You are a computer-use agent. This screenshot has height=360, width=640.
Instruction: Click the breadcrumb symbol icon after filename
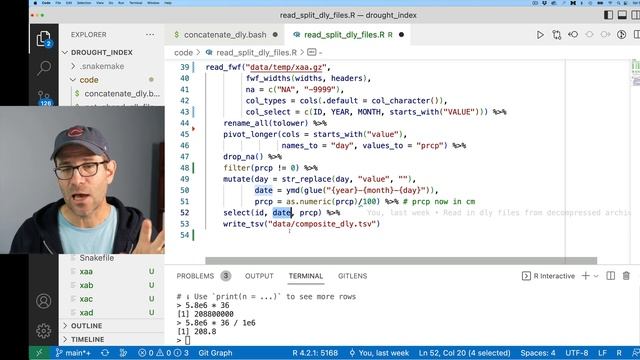coord(312,52)
